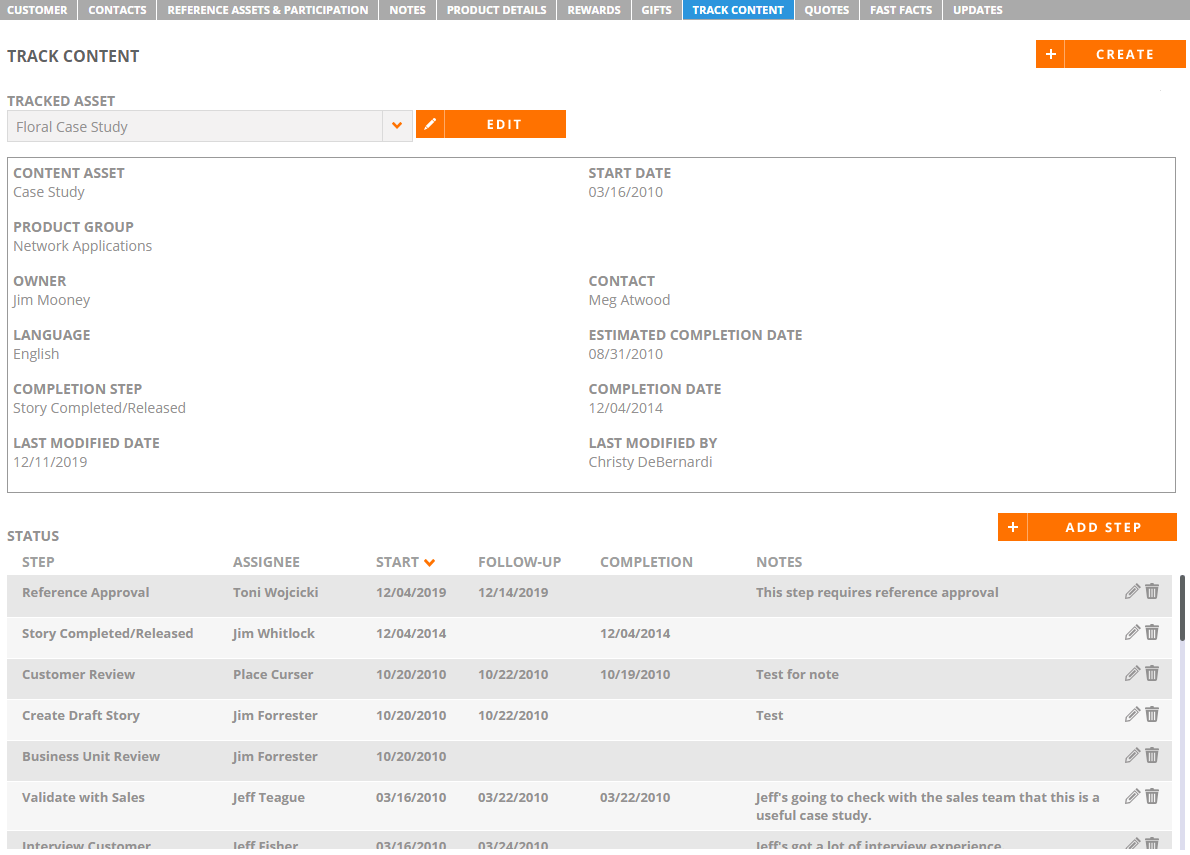The image size is (1190, 855).
Task: Click assignee Place Curser
Action: 273,674
